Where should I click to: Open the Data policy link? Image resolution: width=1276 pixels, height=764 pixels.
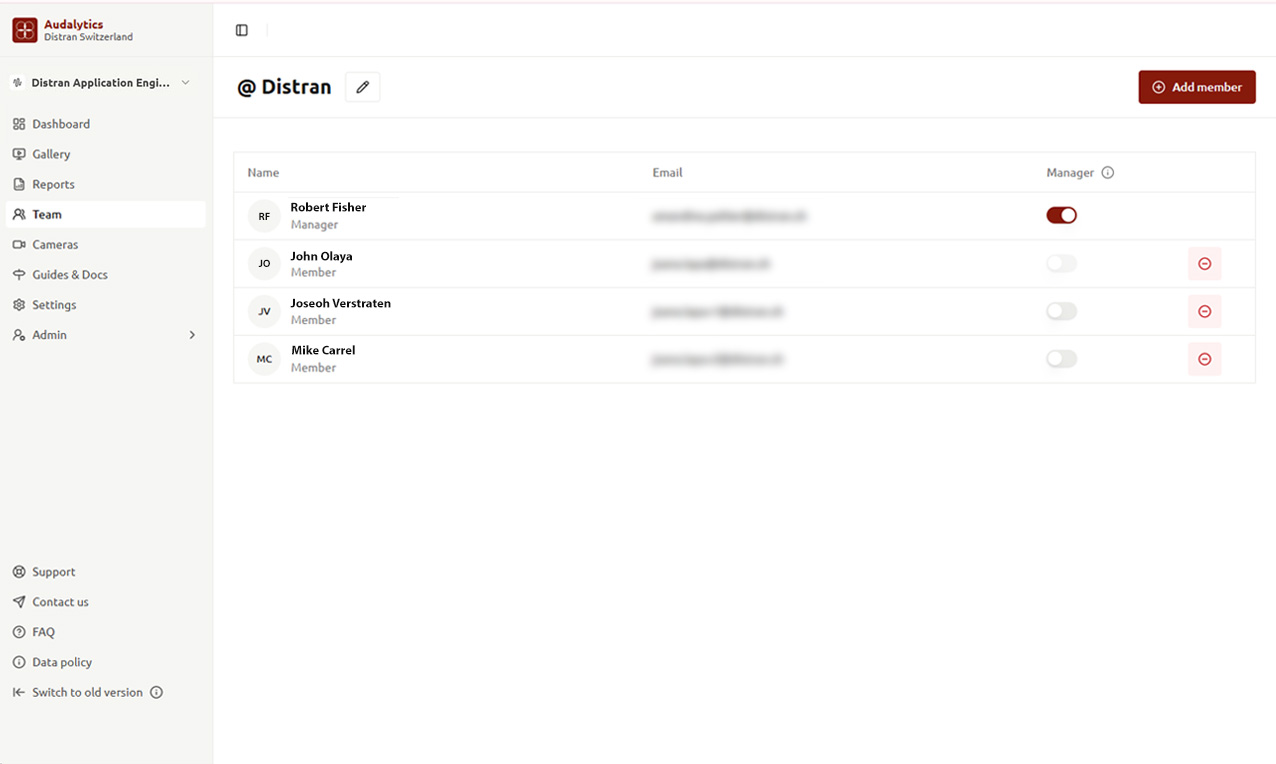pos(61,662)
